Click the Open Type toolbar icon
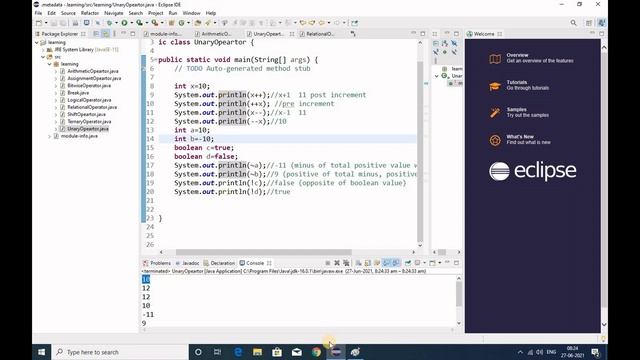Image resolution: width=640 pixels, height=360 pixels. 198,23
